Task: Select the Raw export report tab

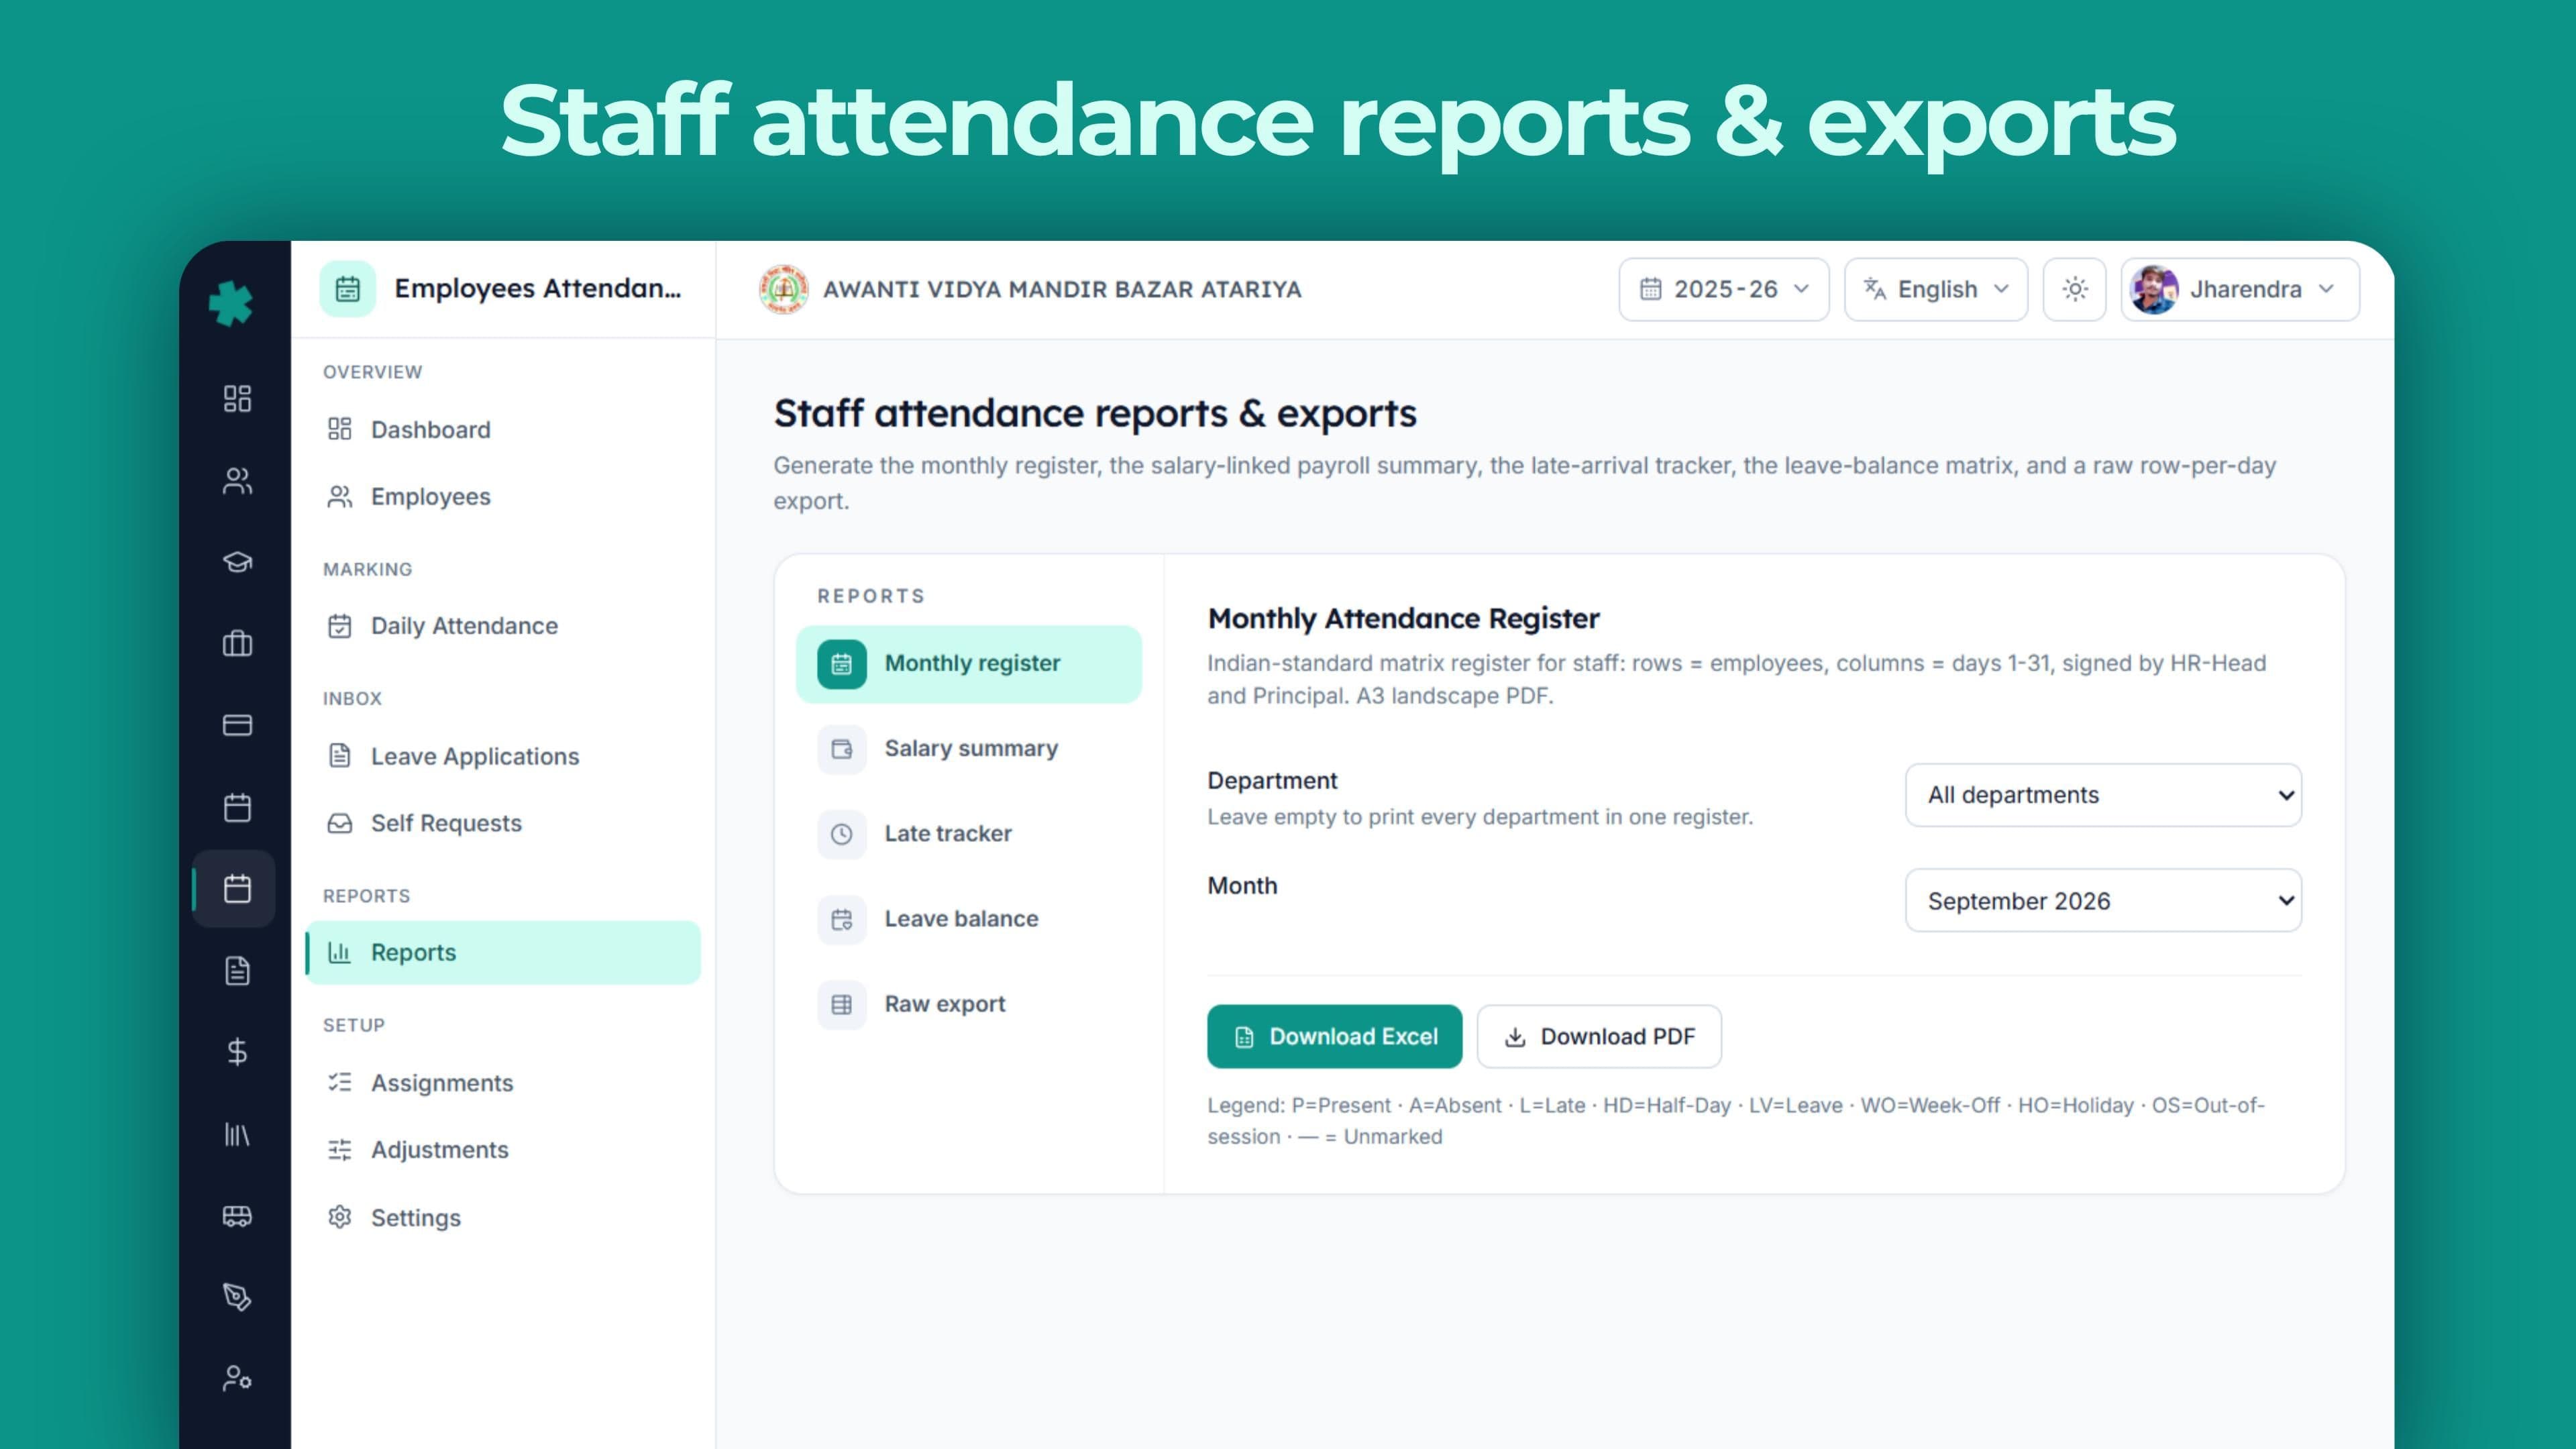Action: click(969, 1004)
